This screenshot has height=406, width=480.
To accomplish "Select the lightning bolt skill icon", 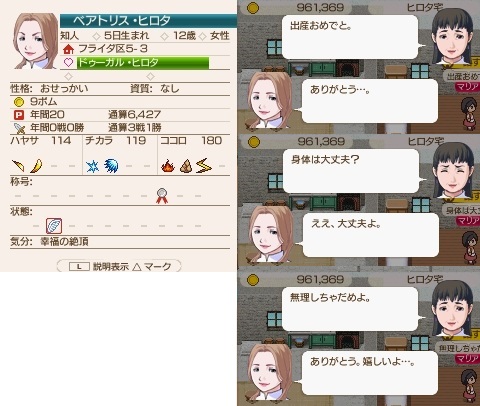I will click(x=204, y=165).
